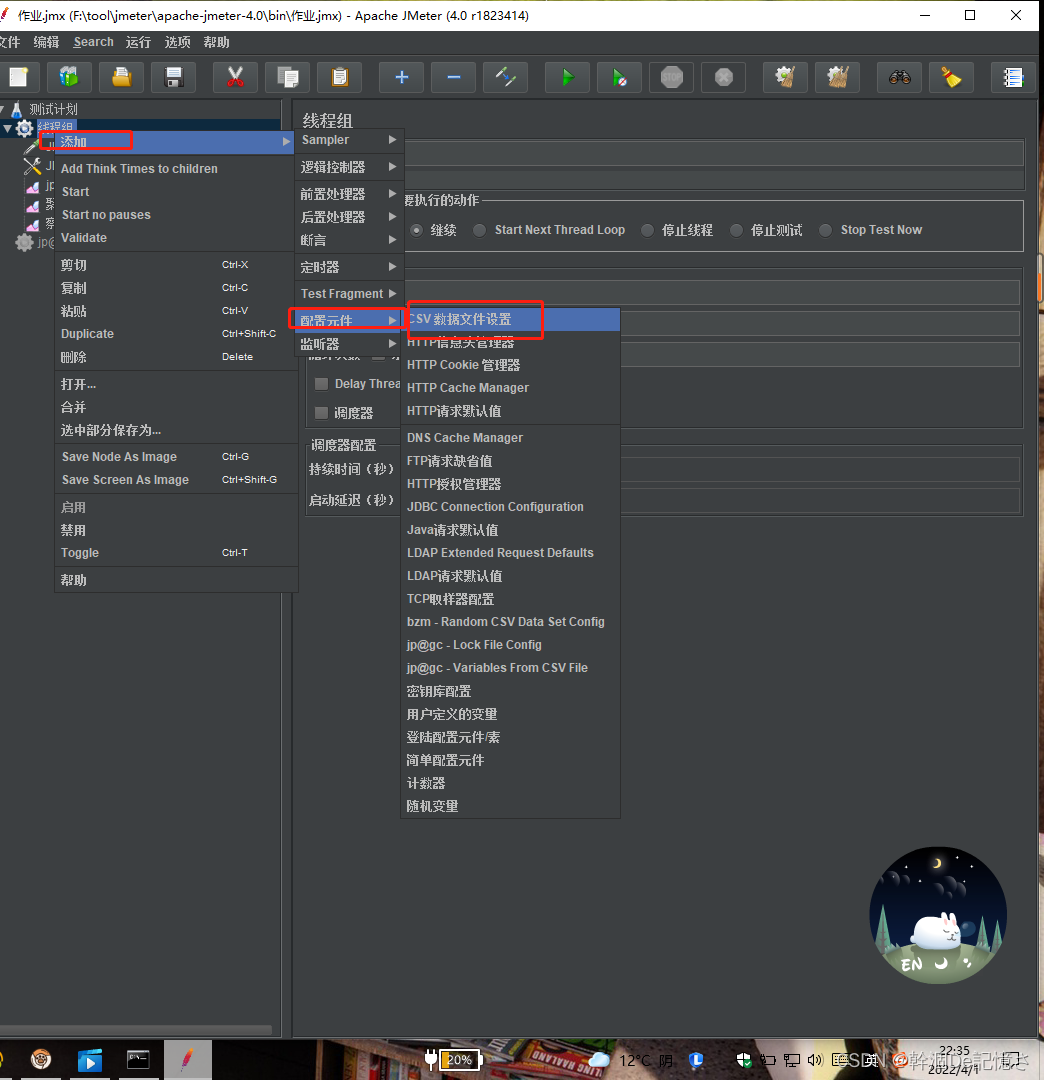Expand the 断言 submenu
The width and height of the screenshot is (1044, 1080).
coord(349,240)
